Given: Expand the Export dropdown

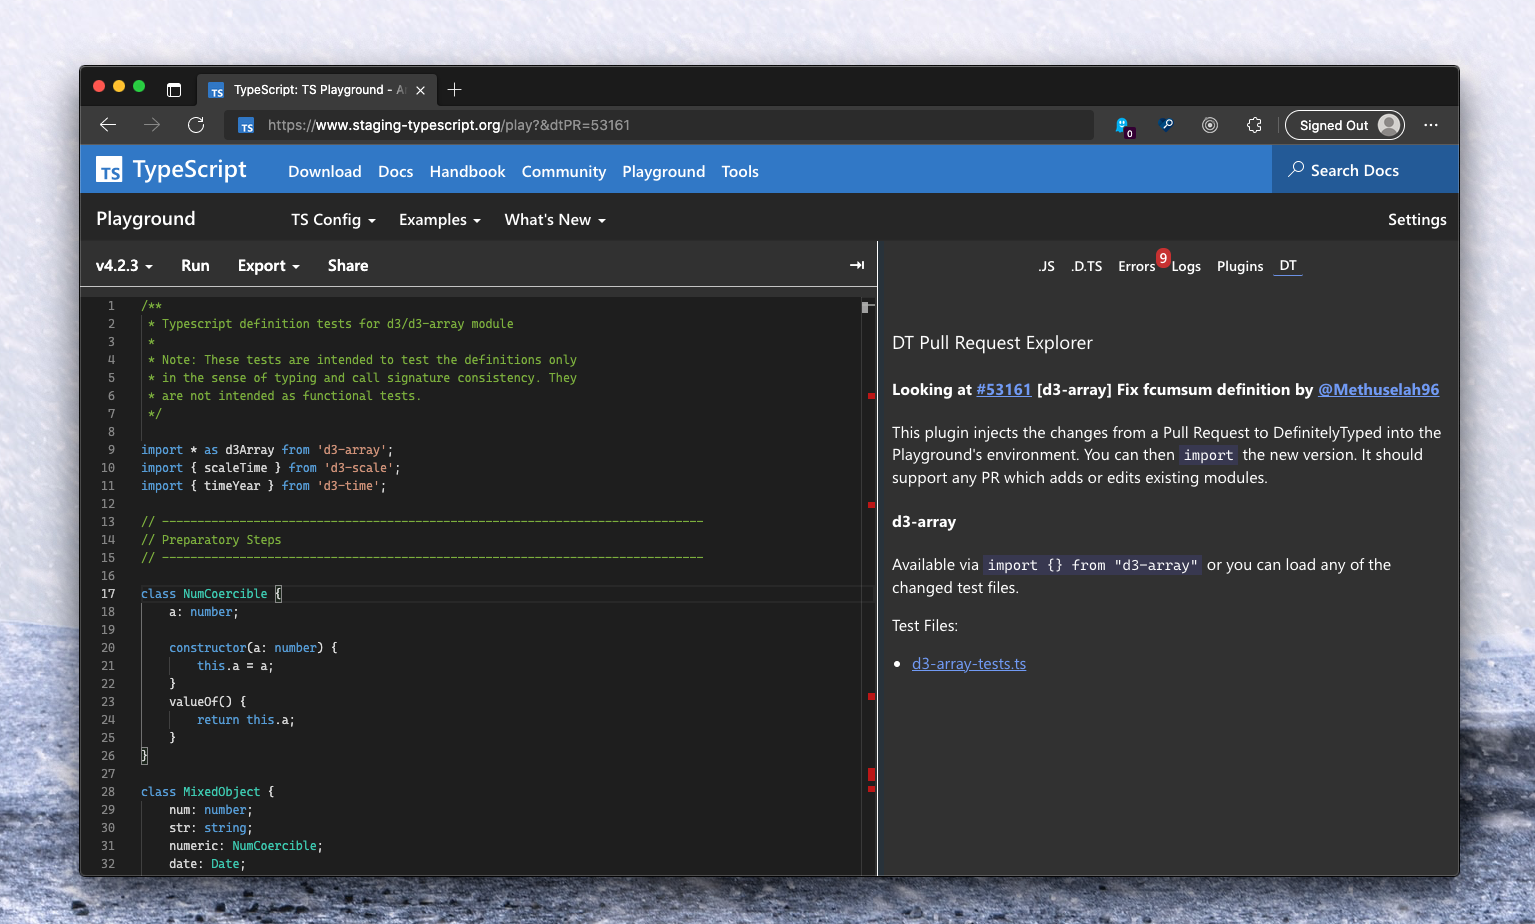Looking at the screenshot, I should click(269, 265).
